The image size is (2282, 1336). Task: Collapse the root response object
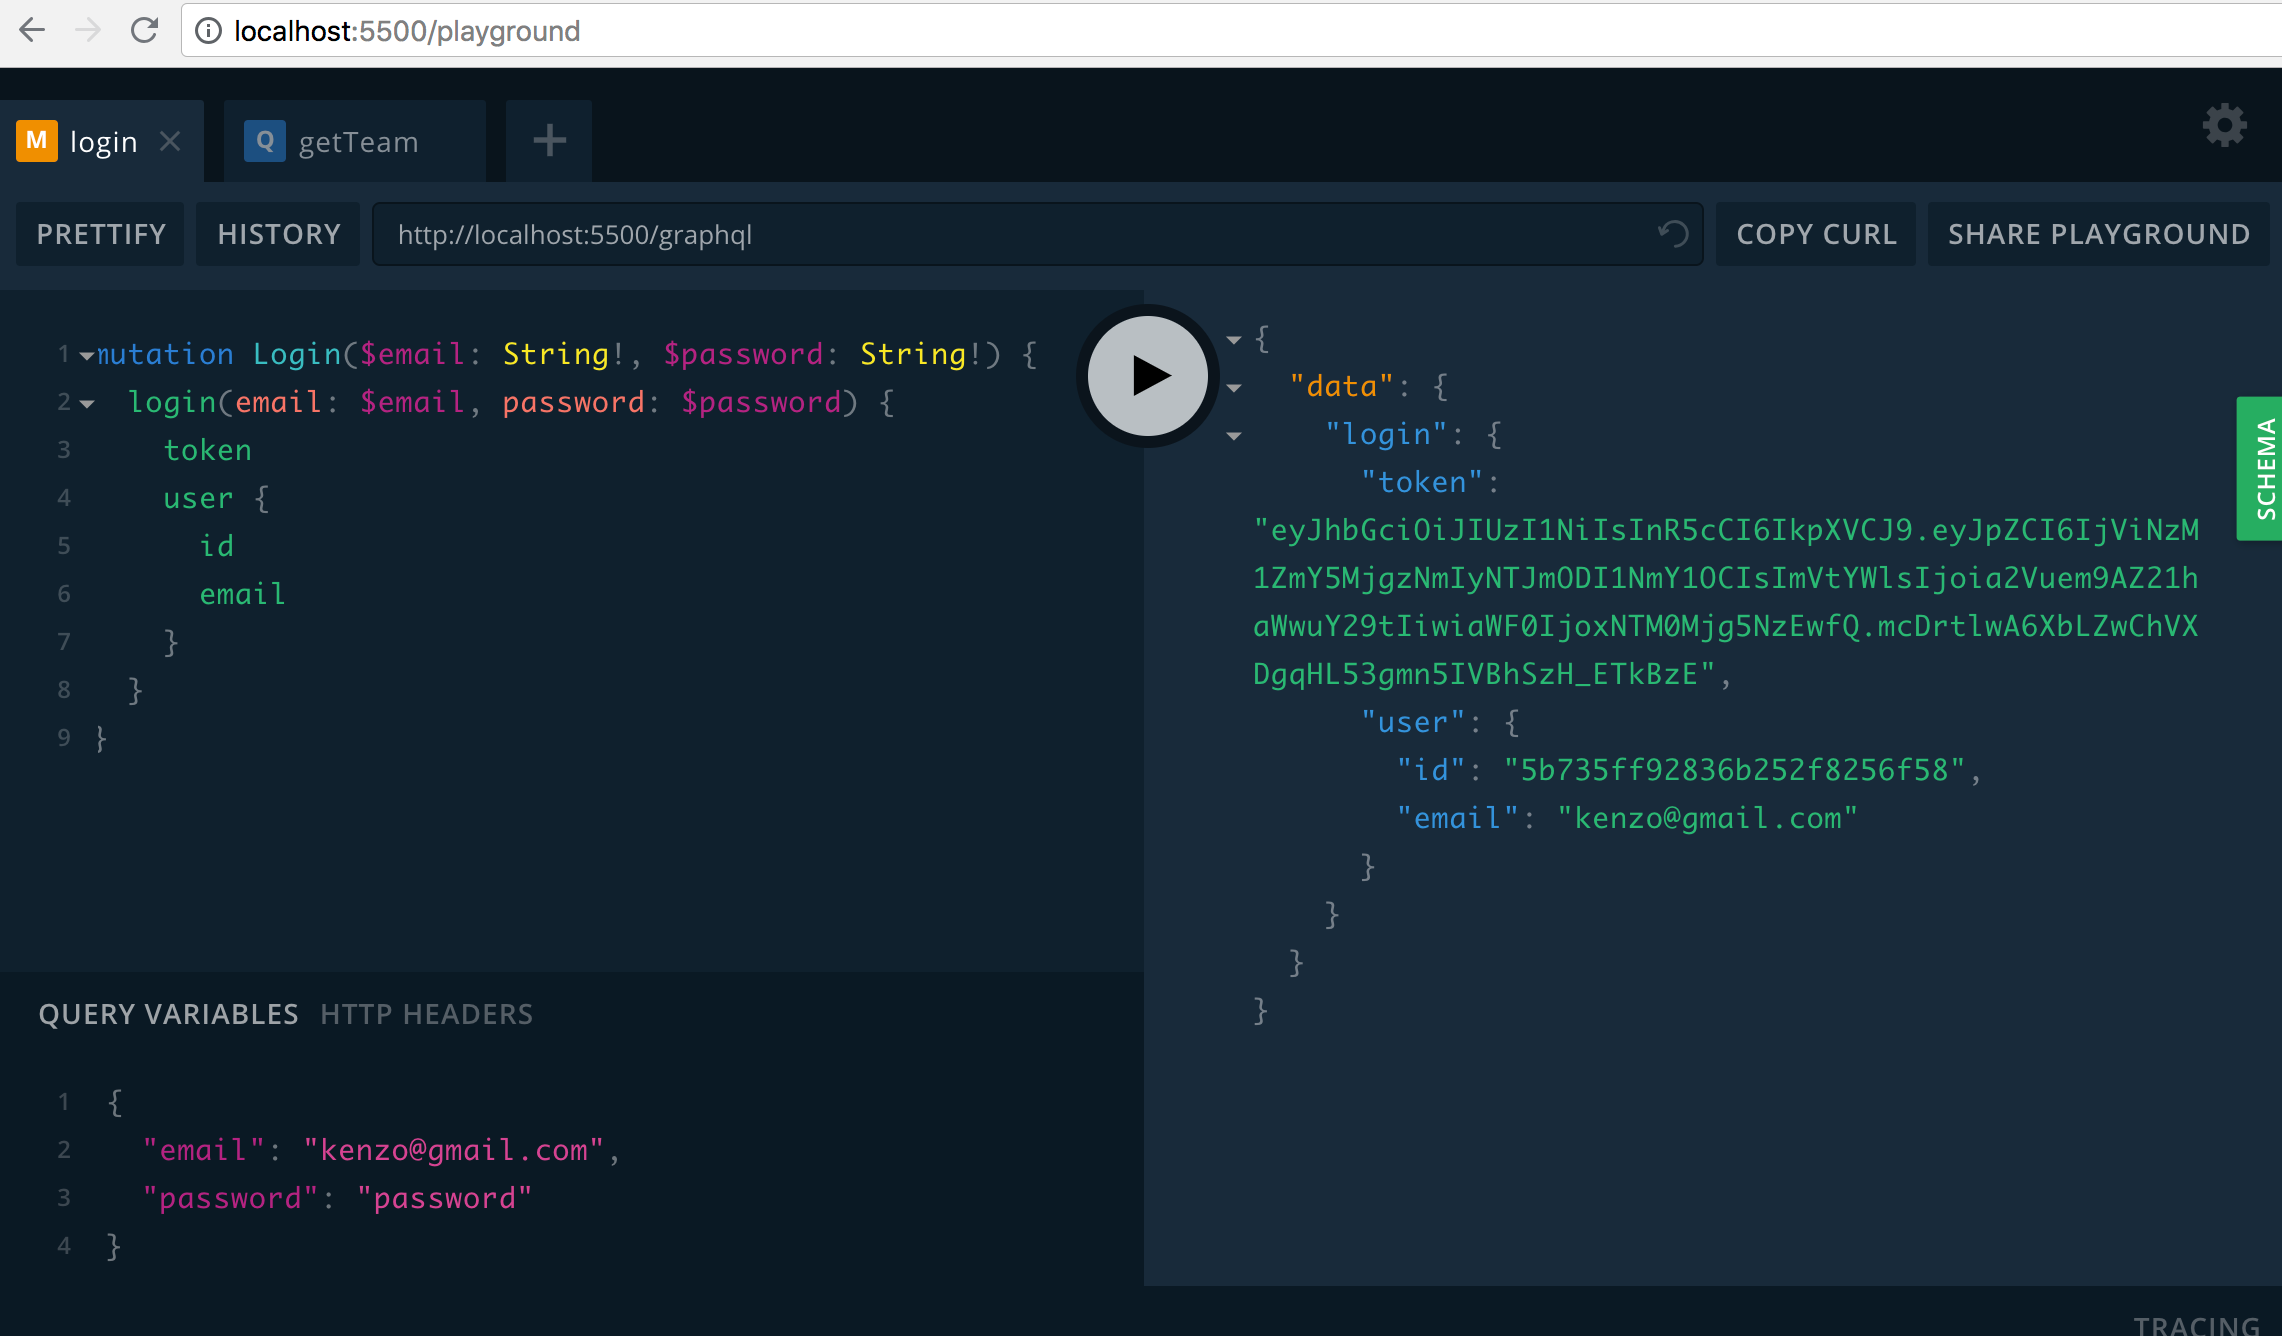[1234, 340]
